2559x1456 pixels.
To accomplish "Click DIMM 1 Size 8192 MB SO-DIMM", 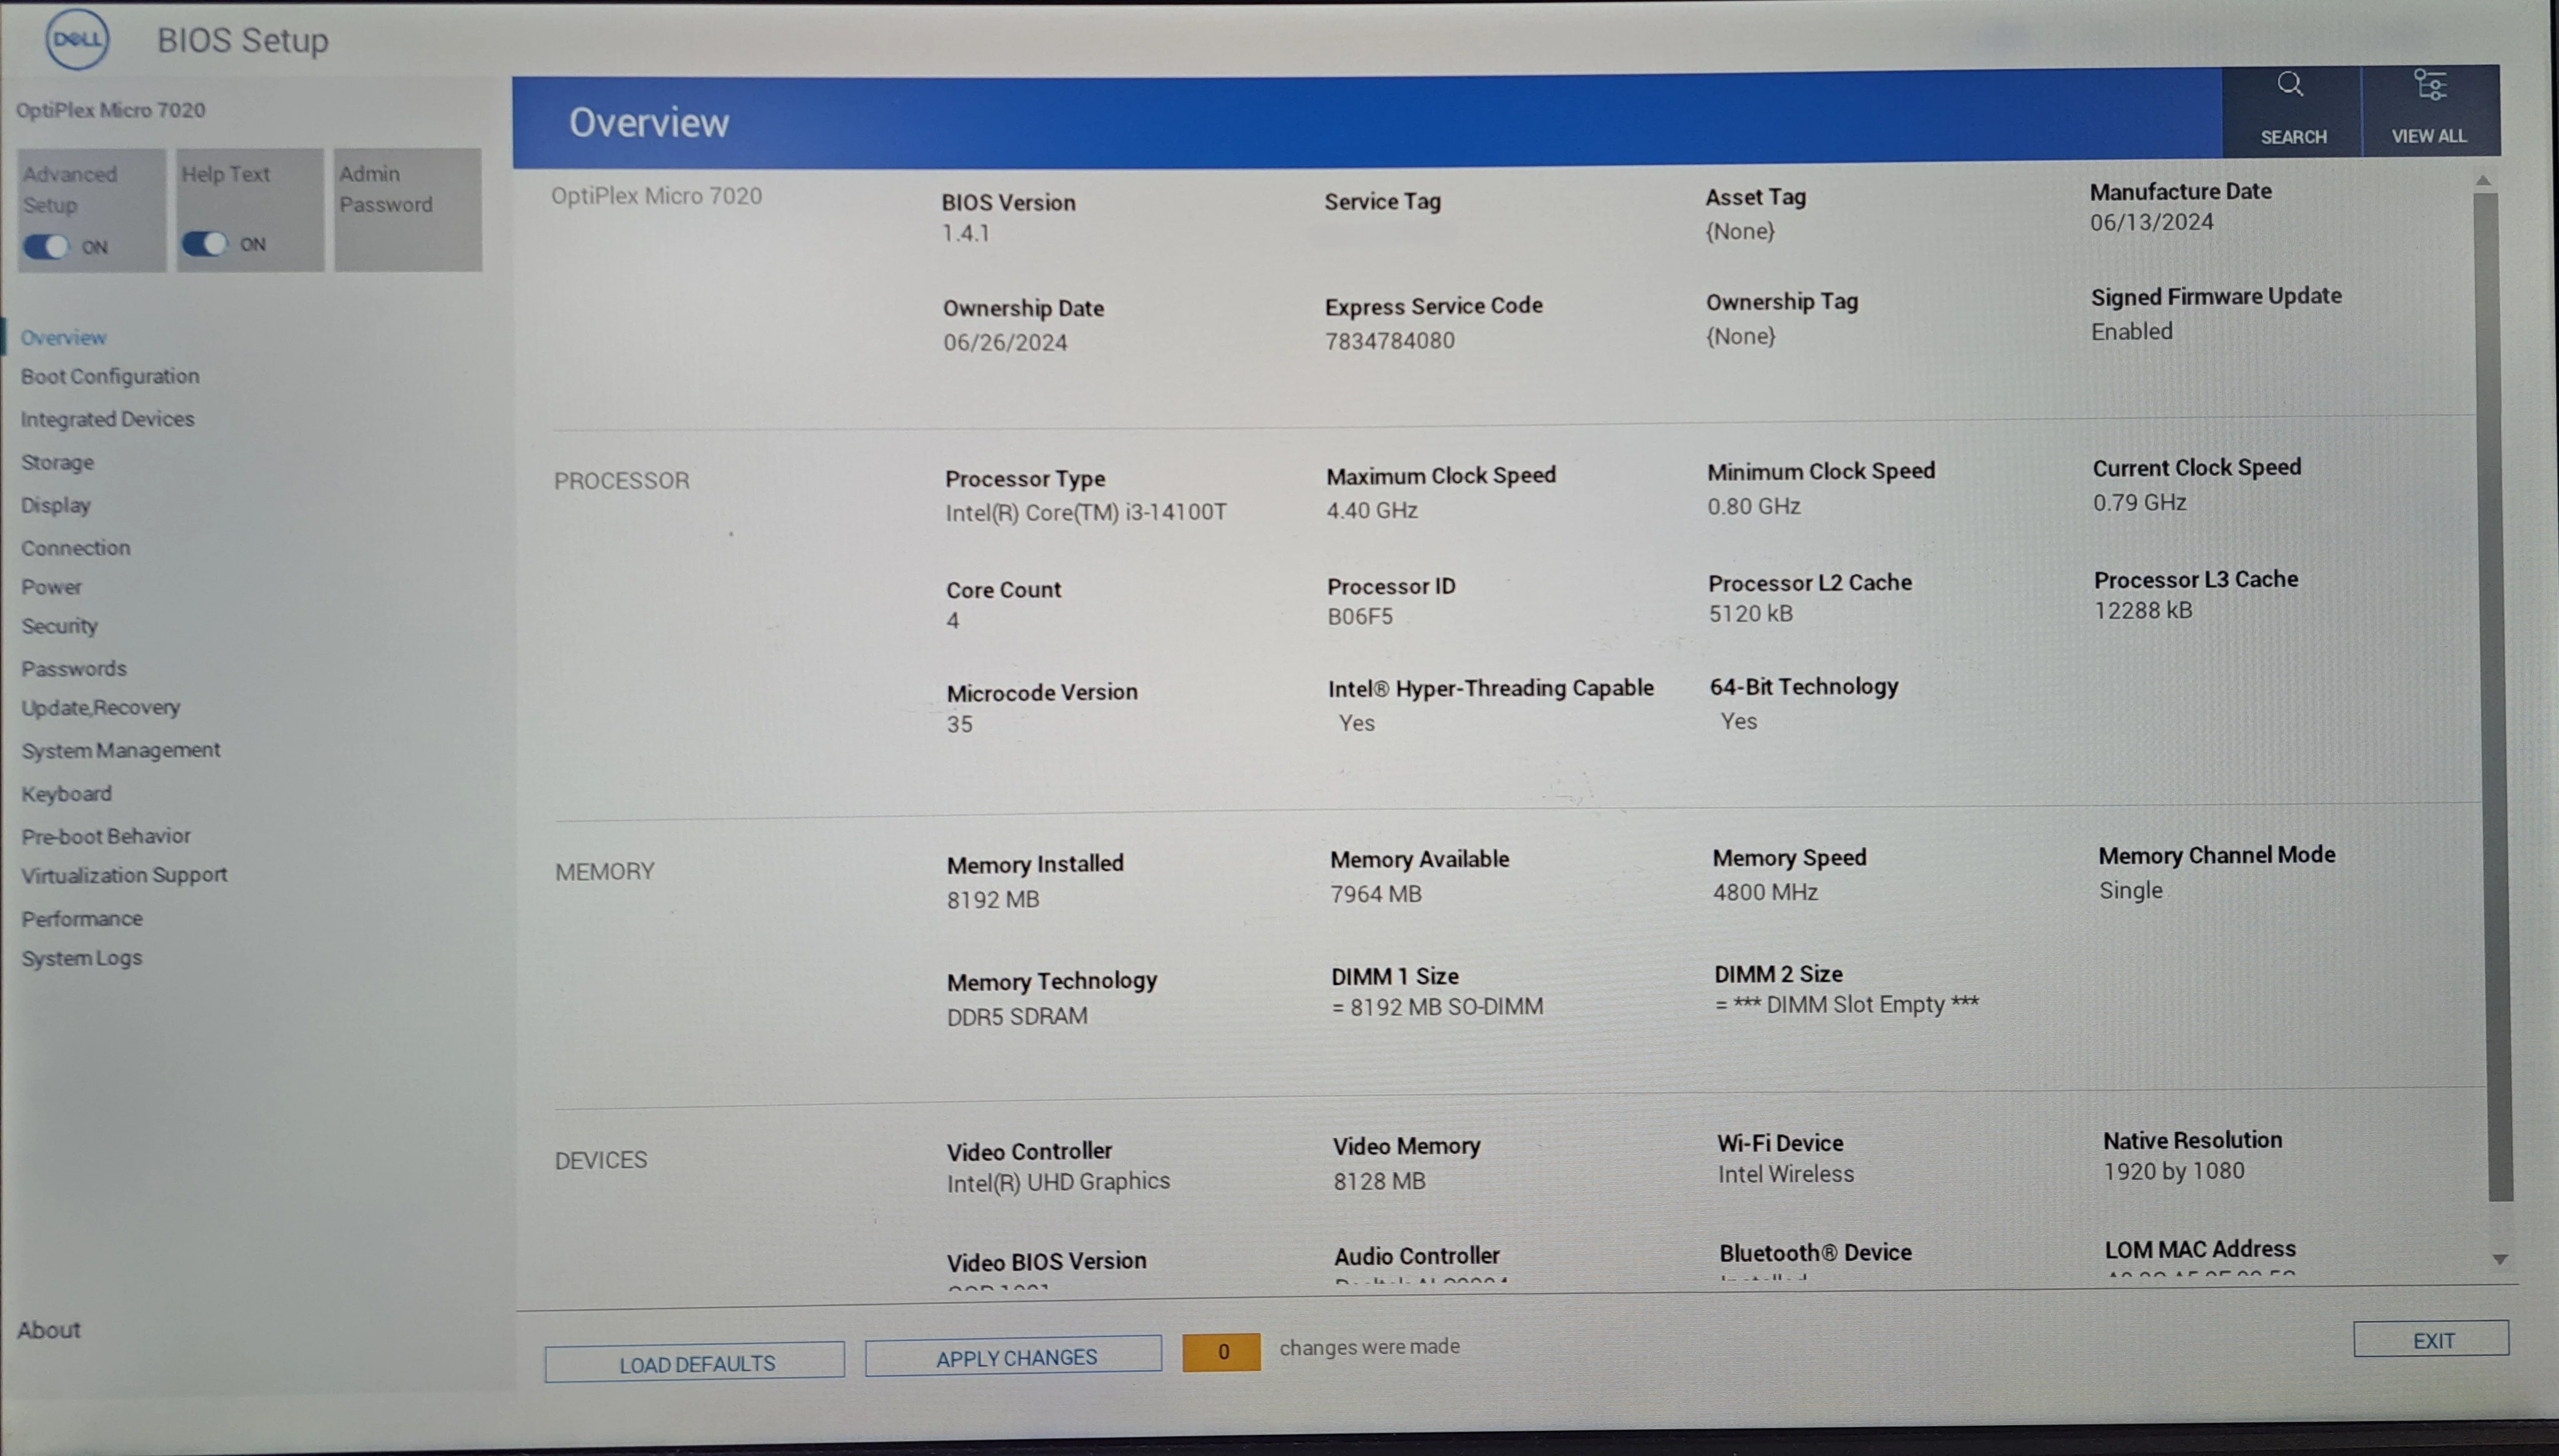I will point(1437,1007).
